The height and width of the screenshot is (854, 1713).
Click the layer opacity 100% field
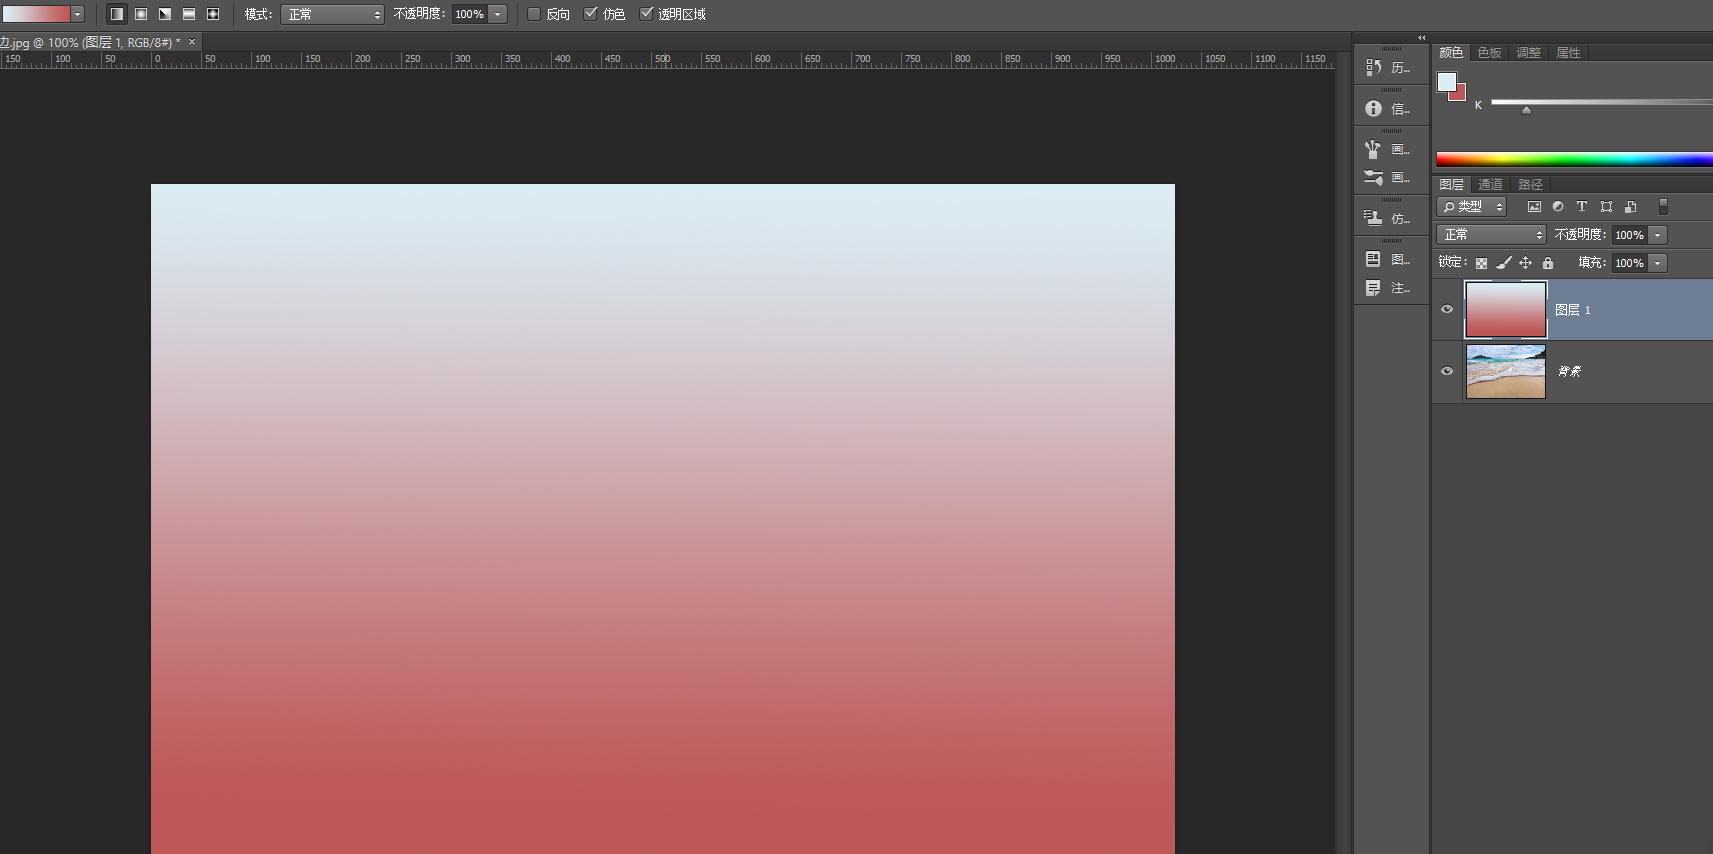tap(1630, 235)
